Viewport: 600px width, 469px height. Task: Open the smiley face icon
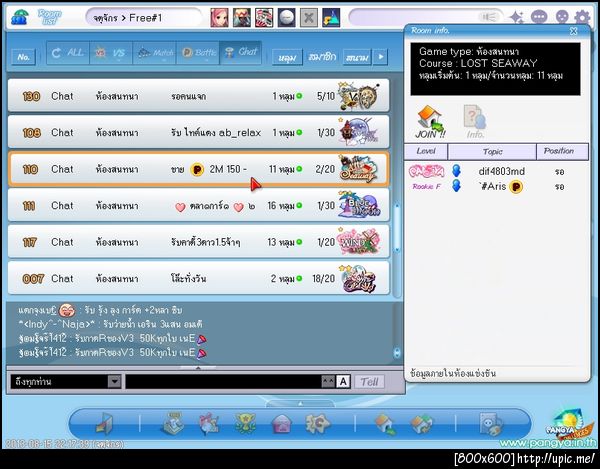(561, 17)
